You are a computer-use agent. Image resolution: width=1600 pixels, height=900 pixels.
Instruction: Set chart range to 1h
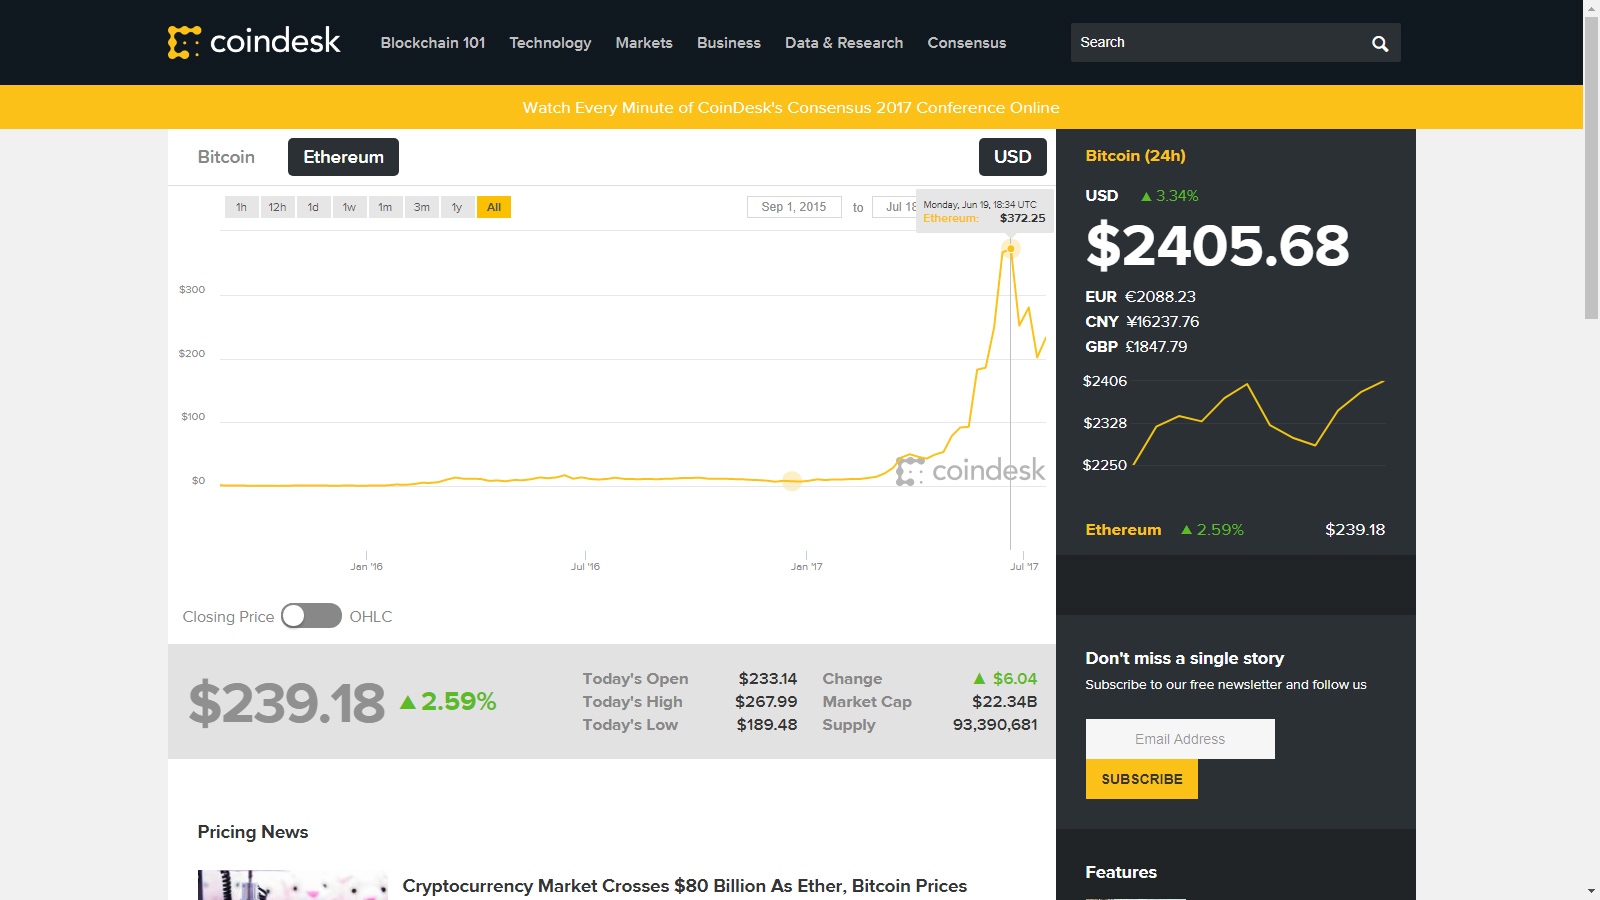pos(241,207)
